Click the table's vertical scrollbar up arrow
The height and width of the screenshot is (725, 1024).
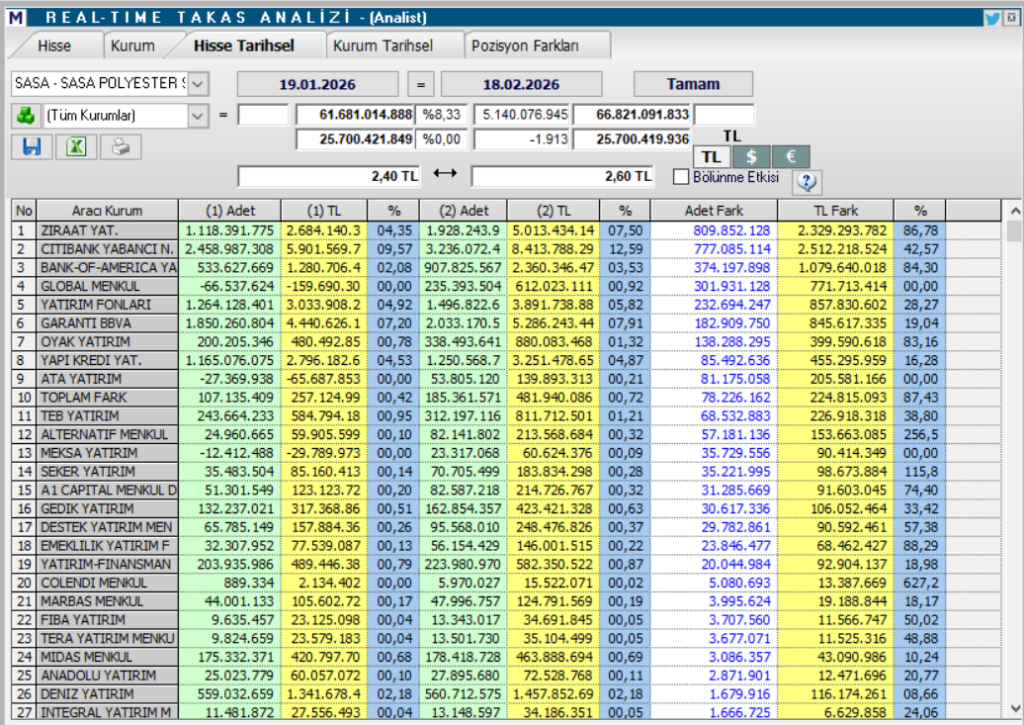click(1015, 212)
